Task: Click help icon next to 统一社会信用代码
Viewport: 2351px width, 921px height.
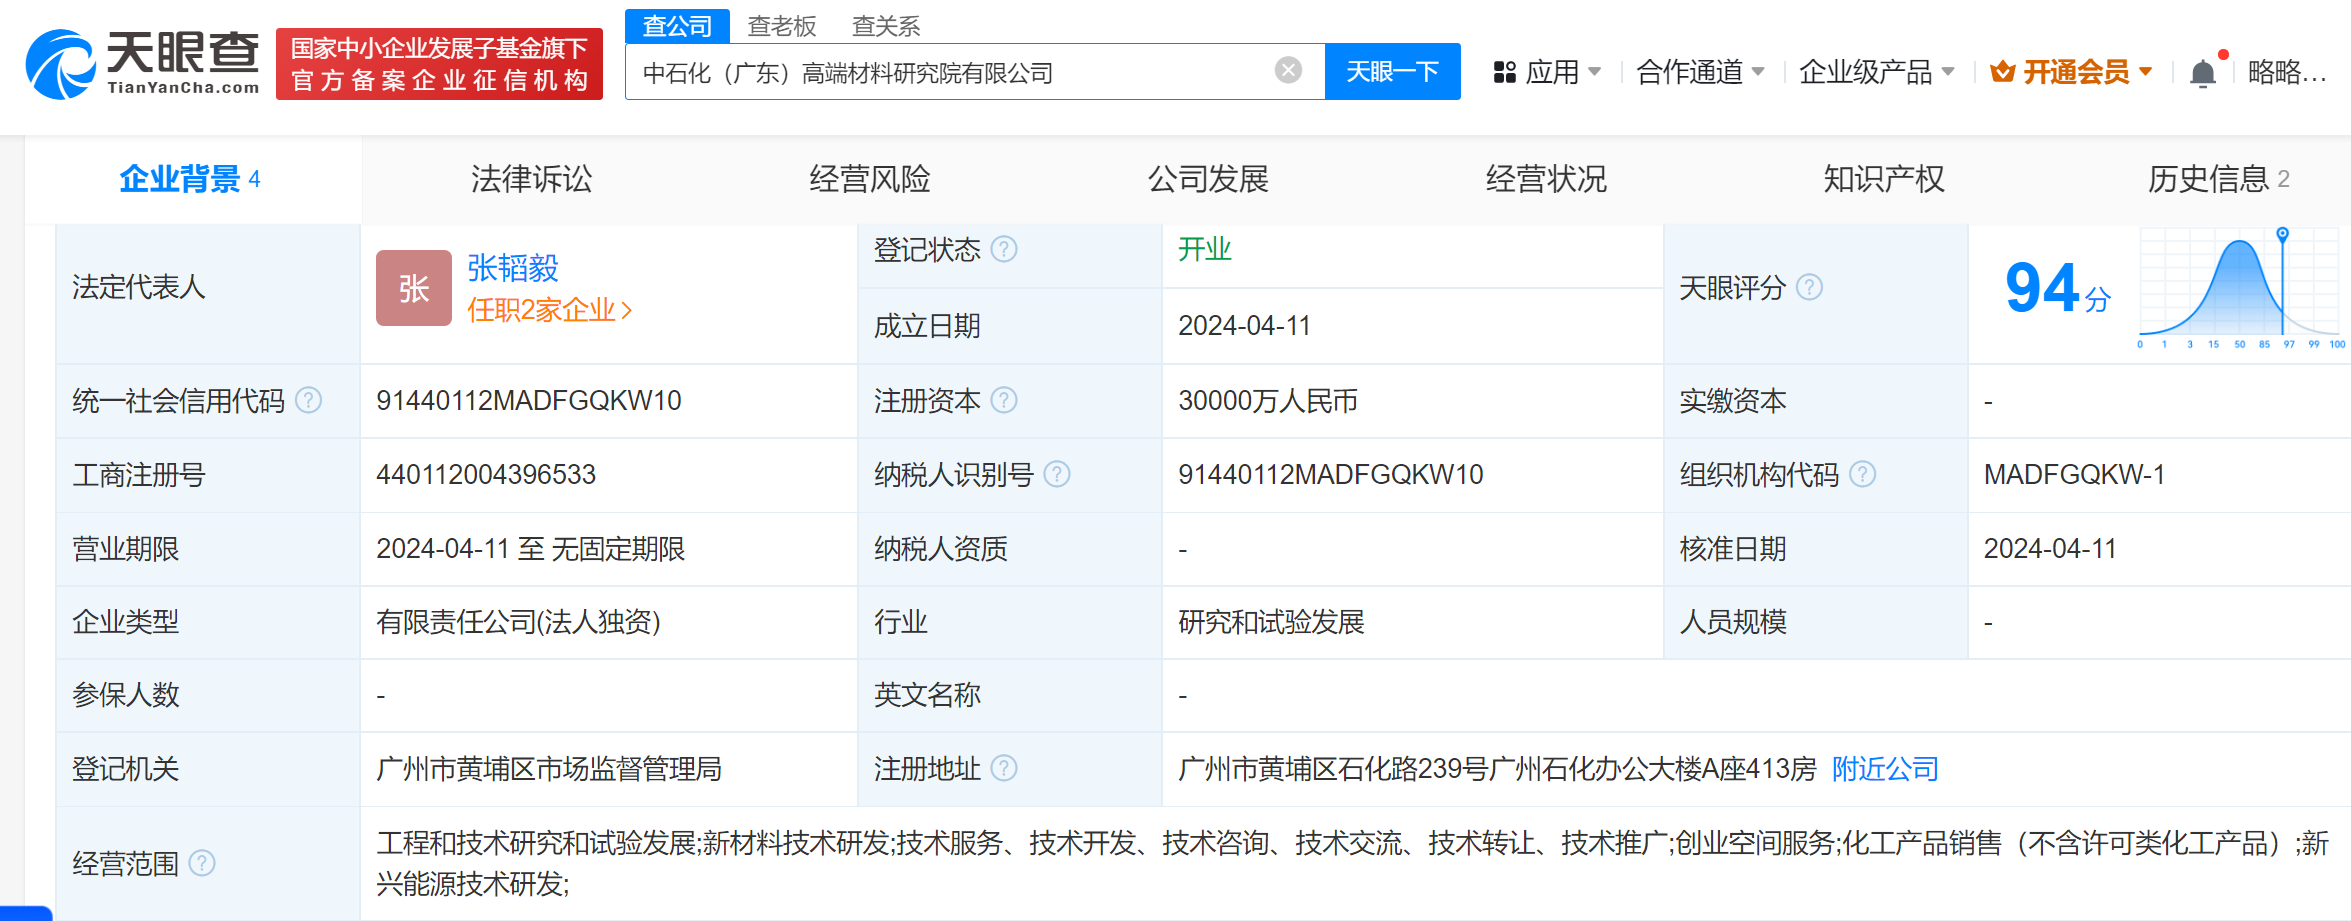Action: pyautogui.click(x=309, y=401)
